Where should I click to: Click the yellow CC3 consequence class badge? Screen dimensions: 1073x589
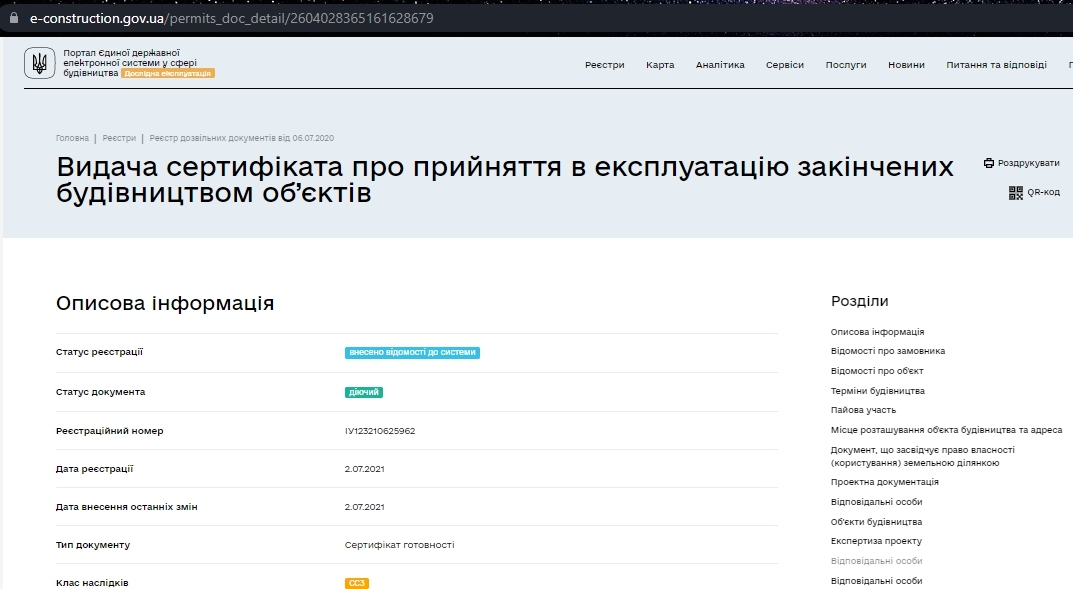357,583
